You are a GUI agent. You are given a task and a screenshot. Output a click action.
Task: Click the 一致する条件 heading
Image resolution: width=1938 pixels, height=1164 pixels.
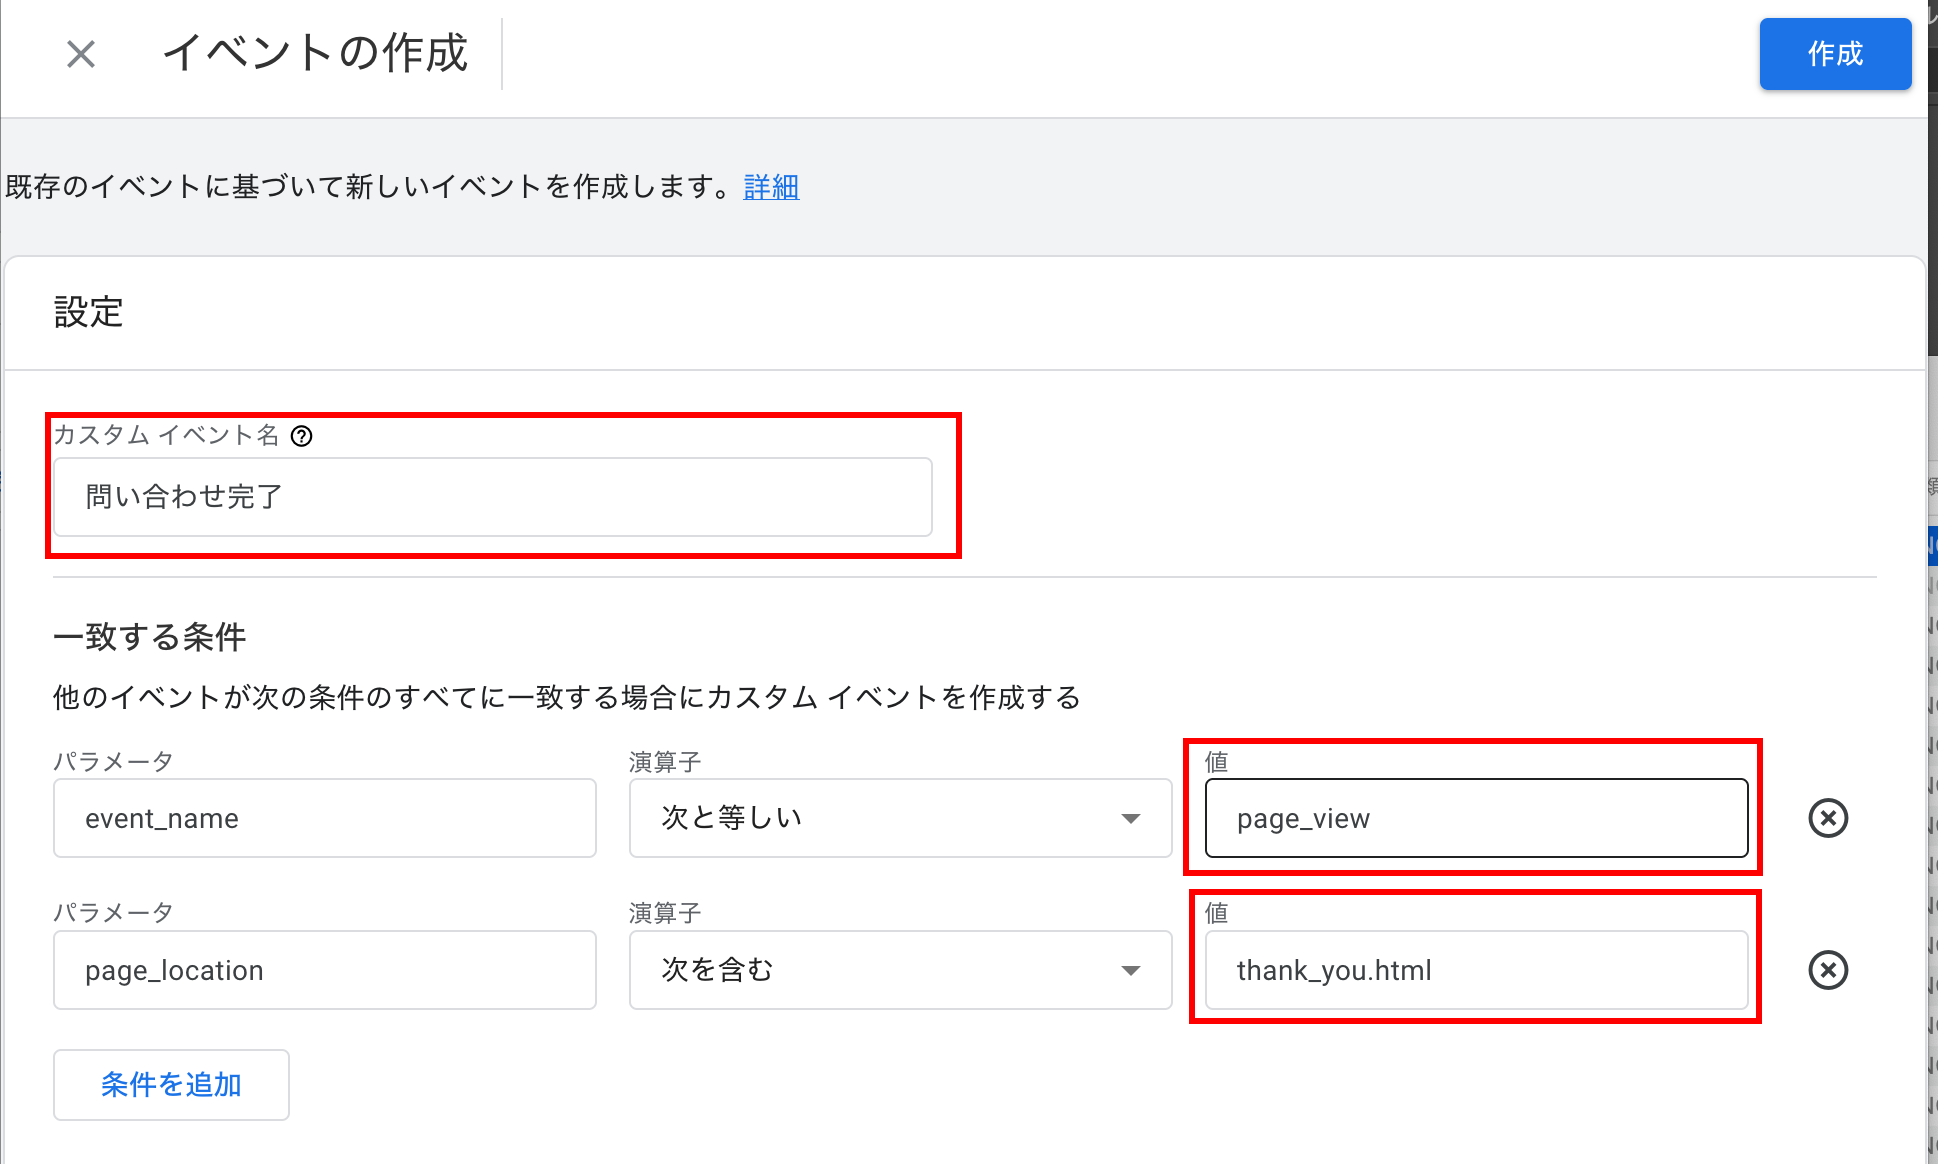(150, 637)
